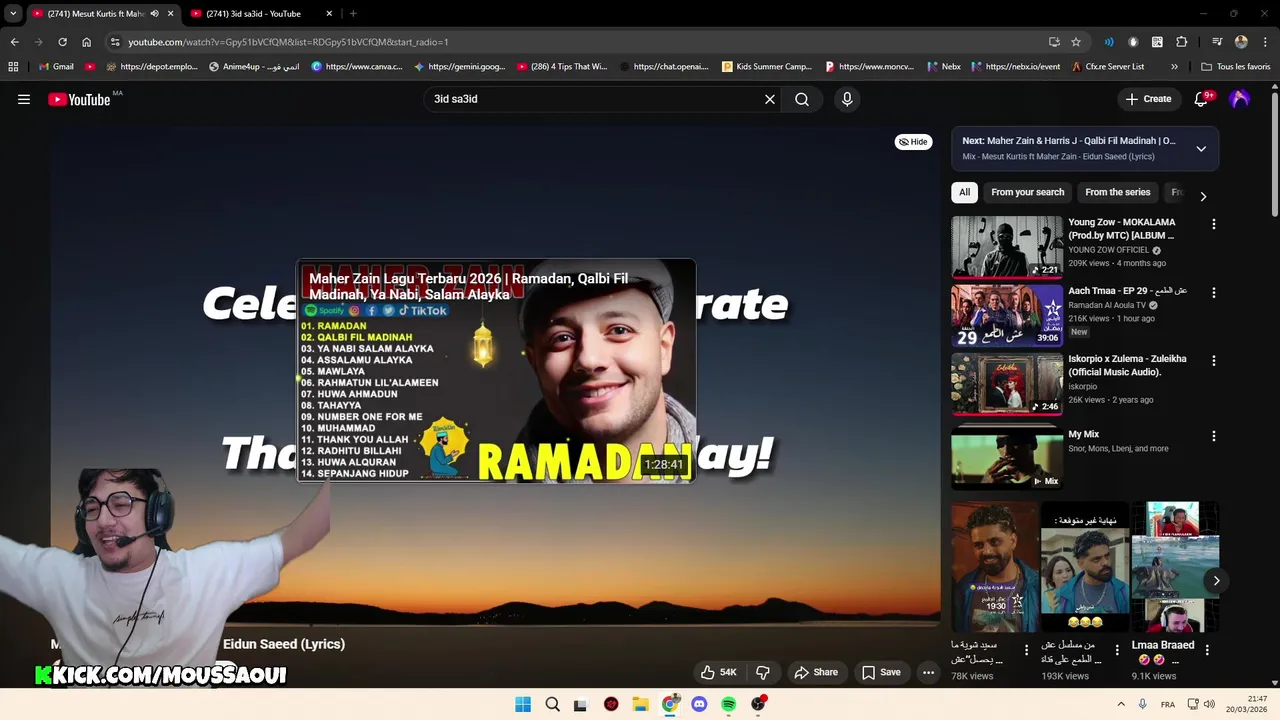Show hidden bookmarks with chevron
The image size is (1280, 720).
click(1174, 67)
